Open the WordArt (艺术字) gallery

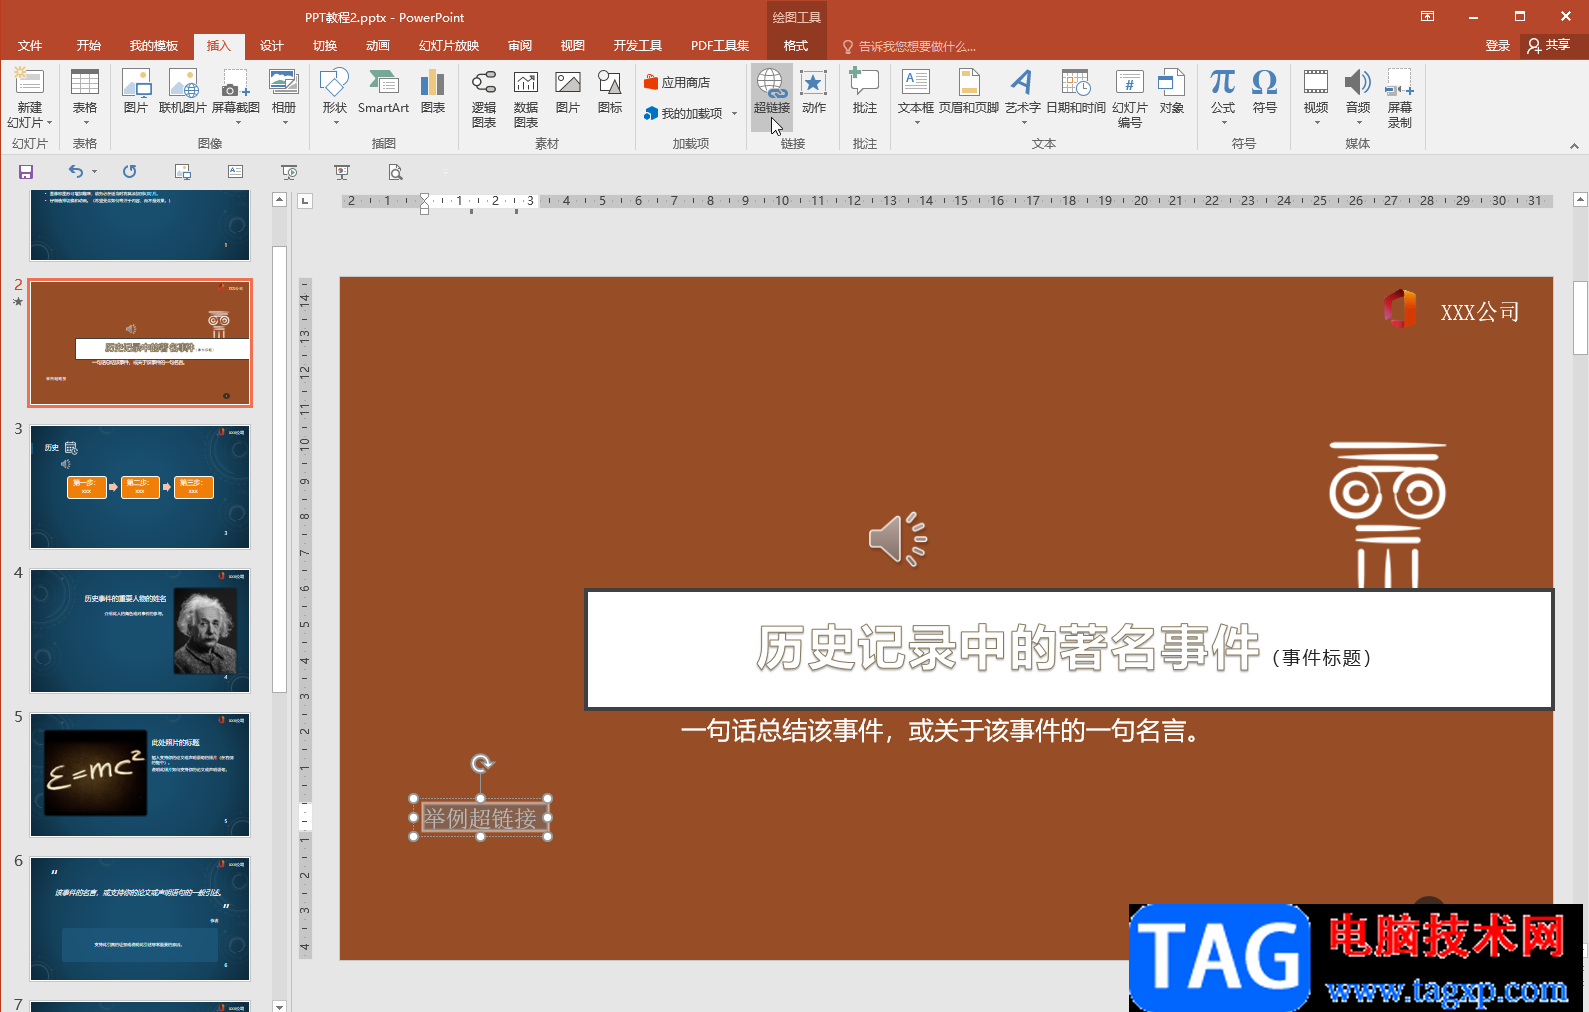point(1022,97)
